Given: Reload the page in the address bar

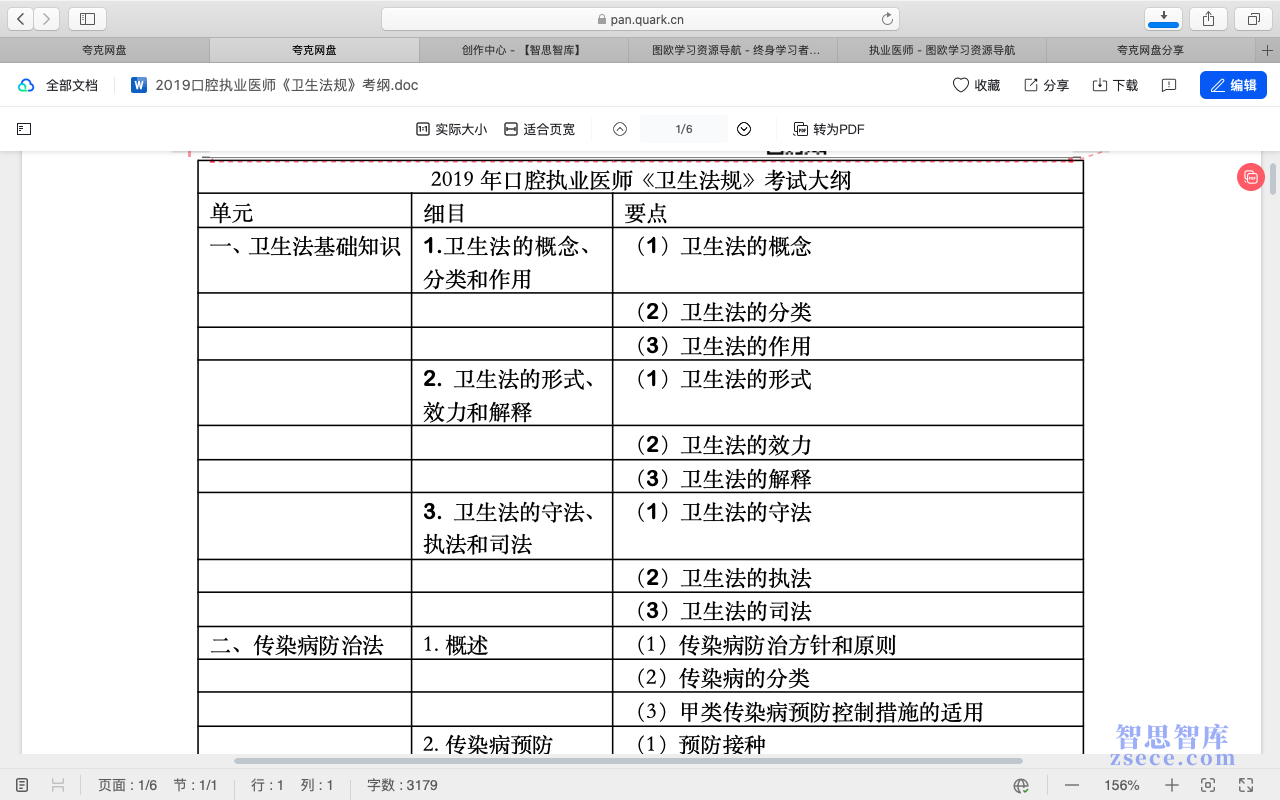Looking at the screenshot, I should (x=887, y=19).
